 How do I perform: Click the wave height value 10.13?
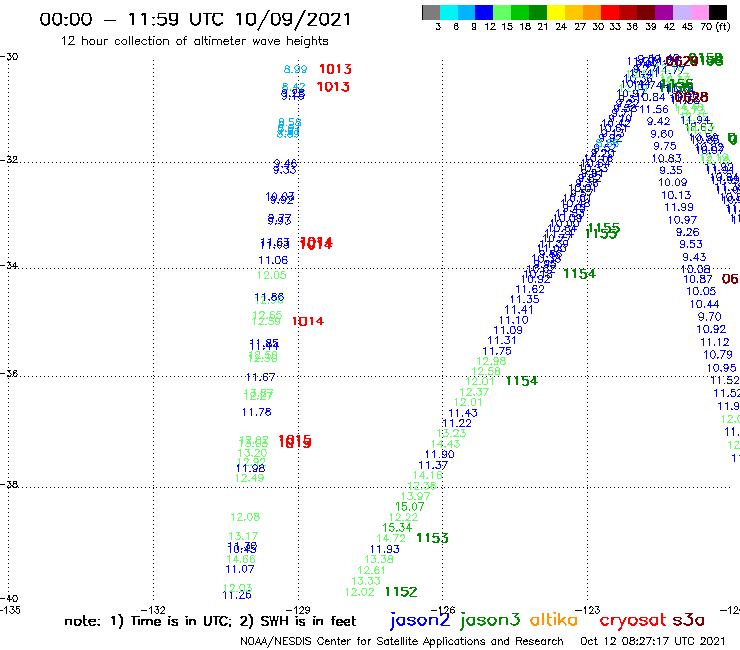point(676,195)
